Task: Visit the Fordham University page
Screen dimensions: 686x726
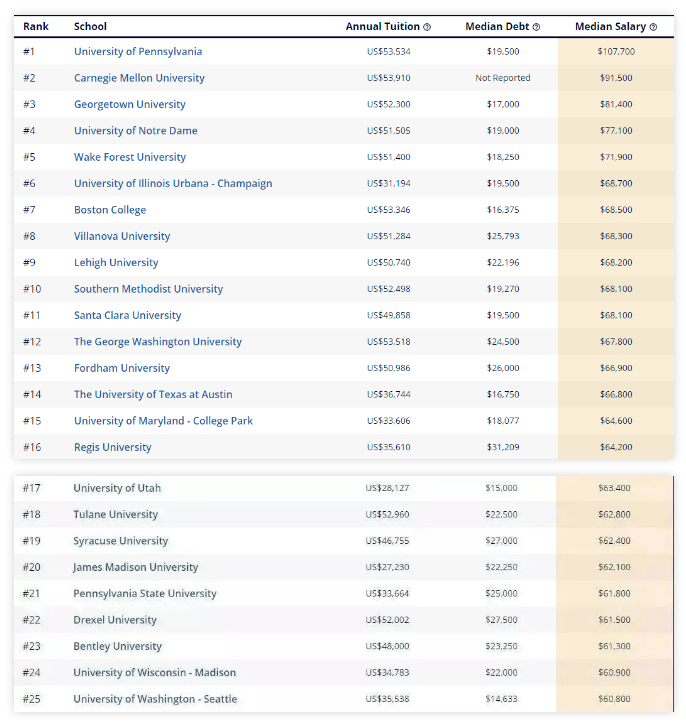Action: (x=122, y=368)
